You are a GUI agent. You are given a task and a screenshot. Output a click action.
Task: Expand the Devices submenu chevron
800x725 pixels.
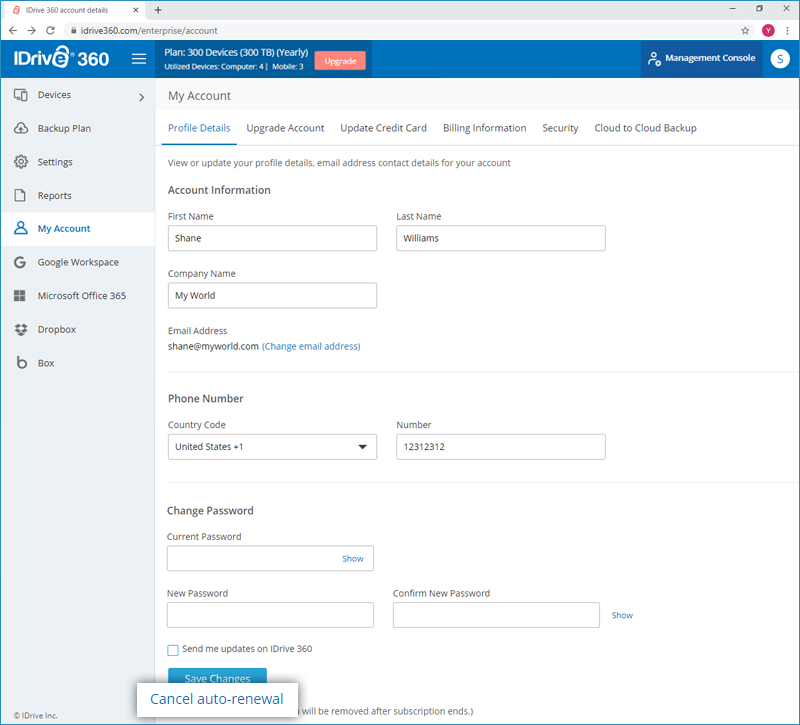141,97
